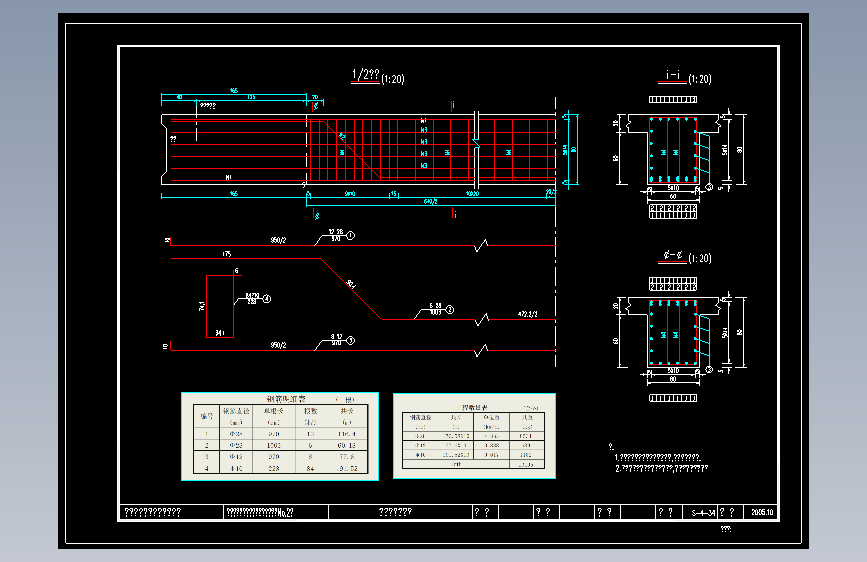Click the circled 3 marker in the i-i section
Viewport: 867px width, 562px height.
709,188
